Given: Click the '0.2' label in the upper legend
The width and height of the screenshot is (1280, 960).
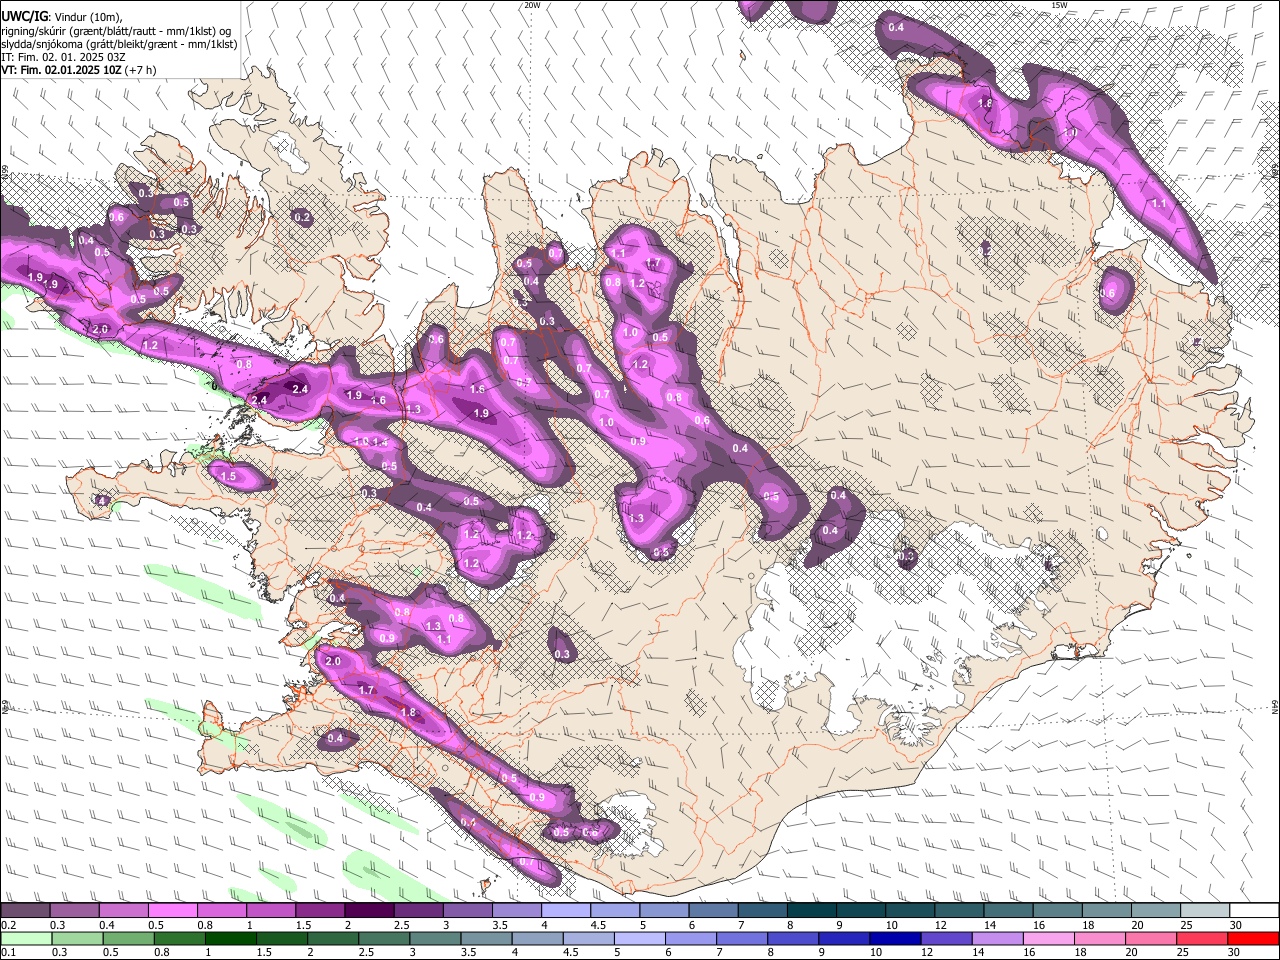Looking at the screenshot, I should (9, 925).
